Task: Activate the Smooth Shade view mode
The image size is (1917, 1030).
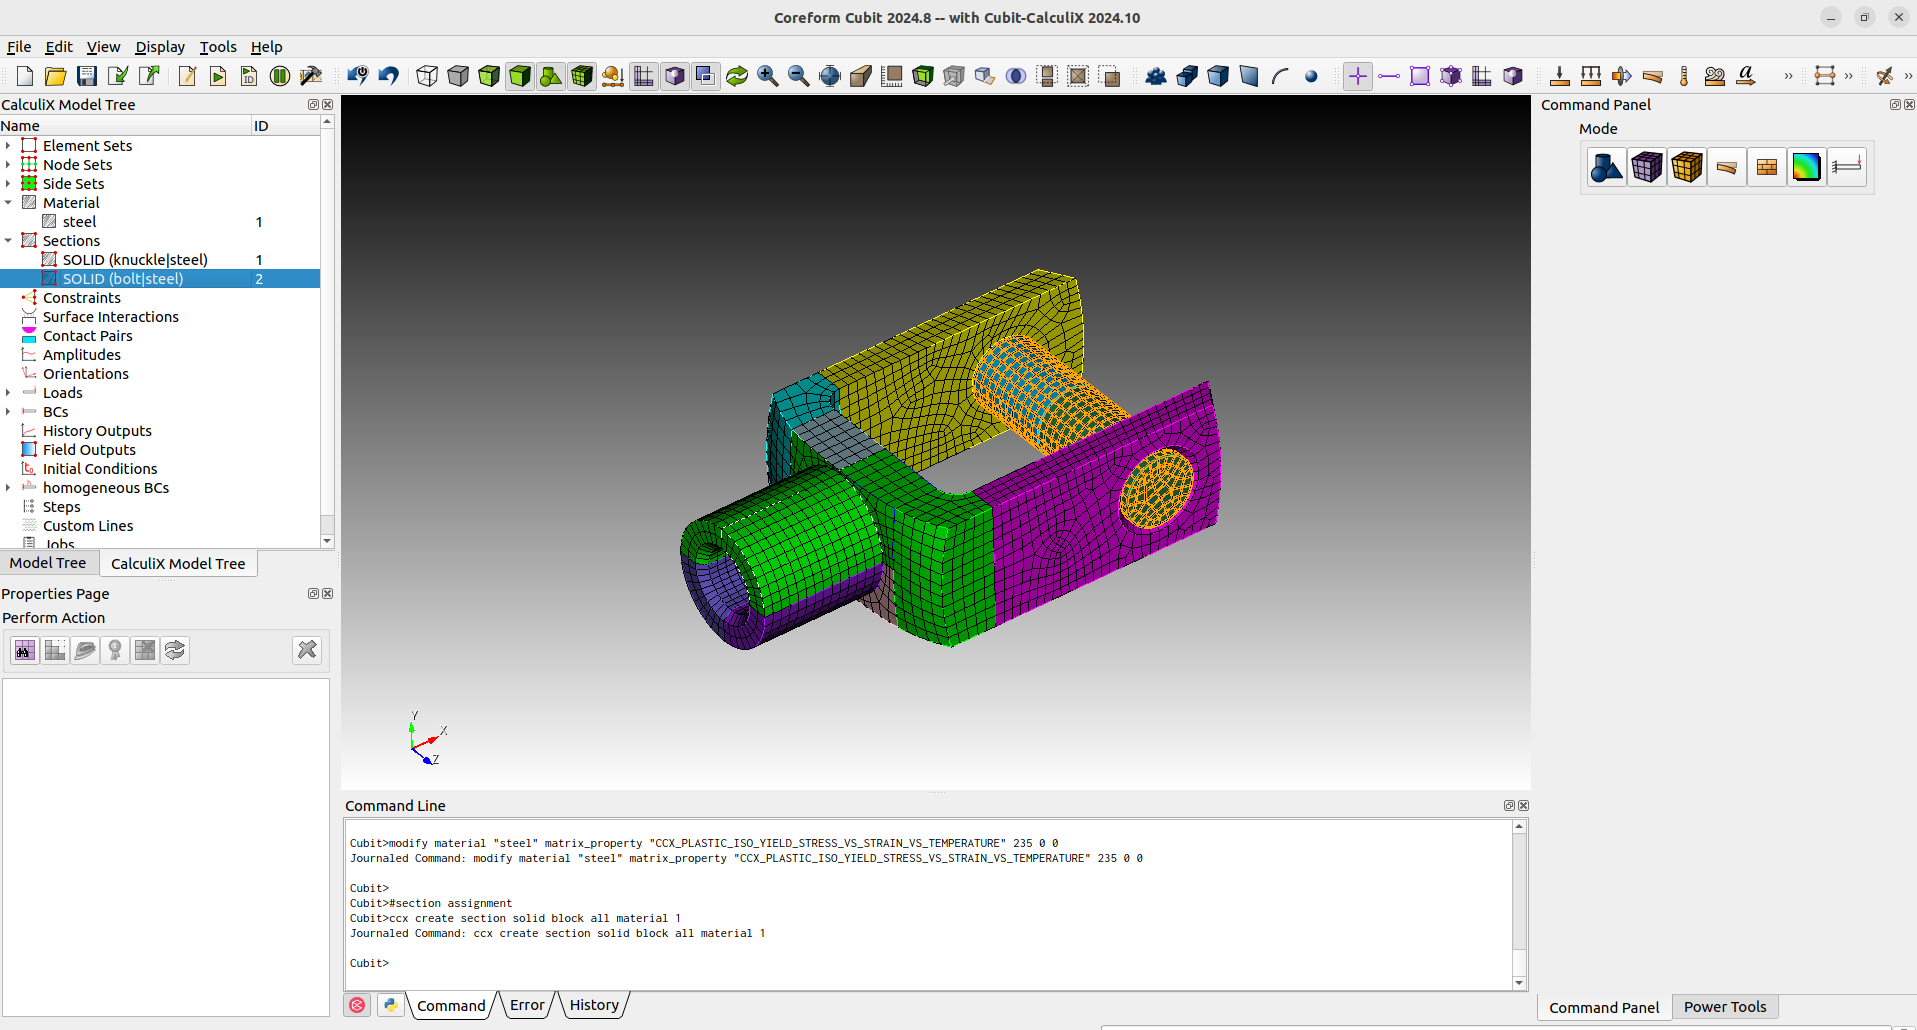Action: tap(520, 75)
